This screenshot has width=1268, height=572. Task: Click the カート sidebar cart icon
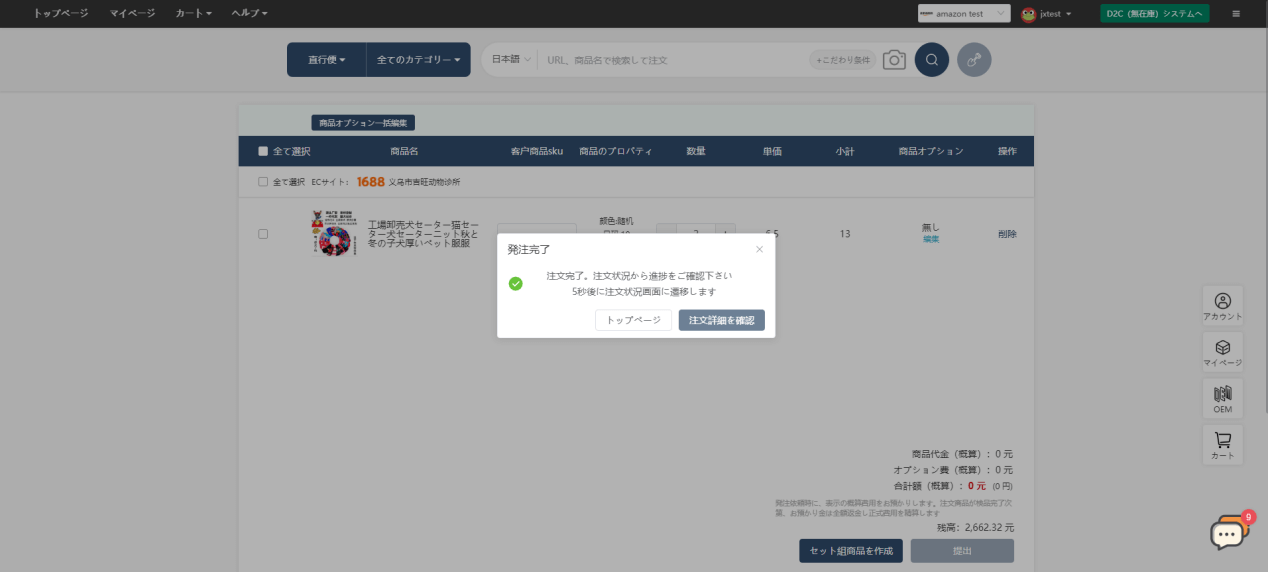(x=1222, y=445)
